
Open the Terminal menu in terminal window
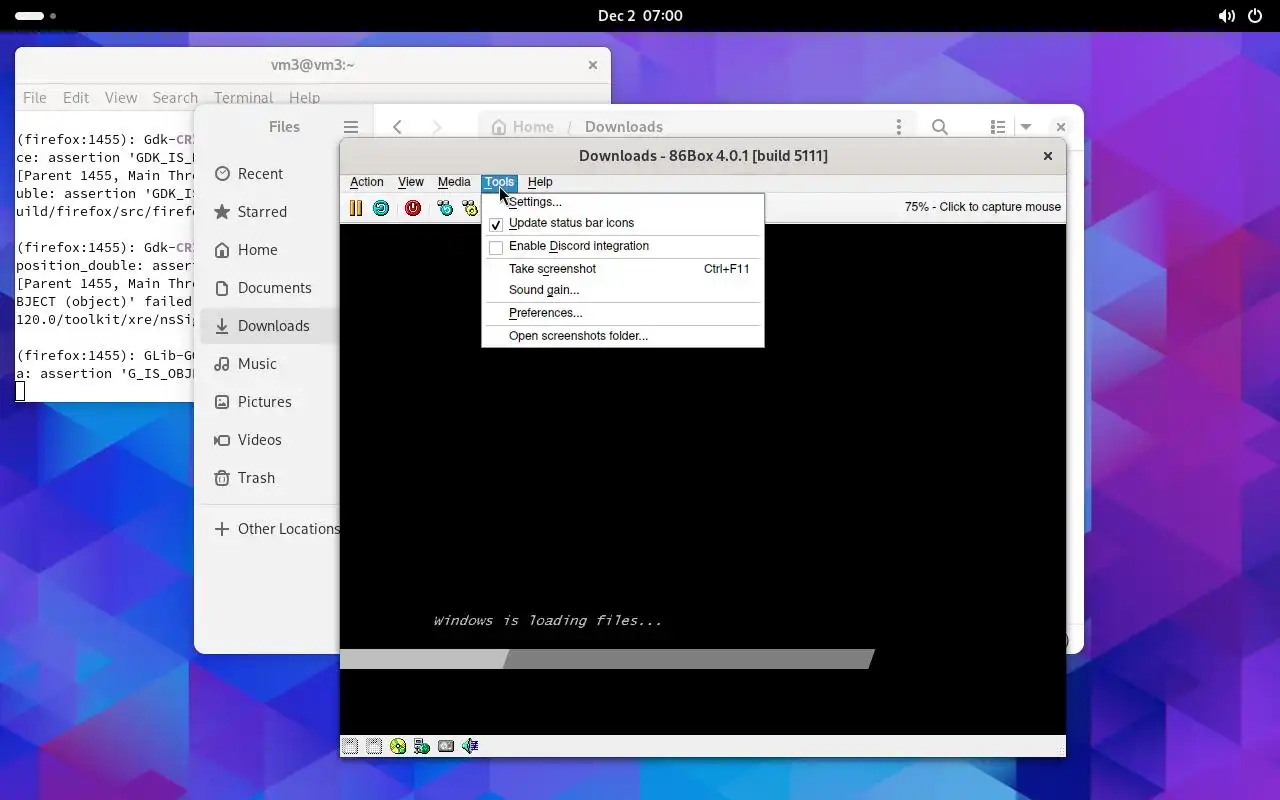point(243,98)
